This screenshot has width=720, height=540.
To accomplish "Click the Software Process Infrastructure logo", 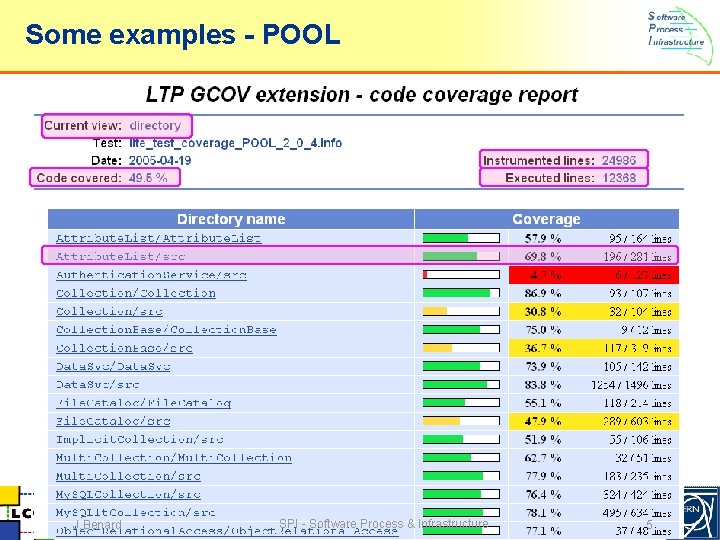I will point(680,35).
